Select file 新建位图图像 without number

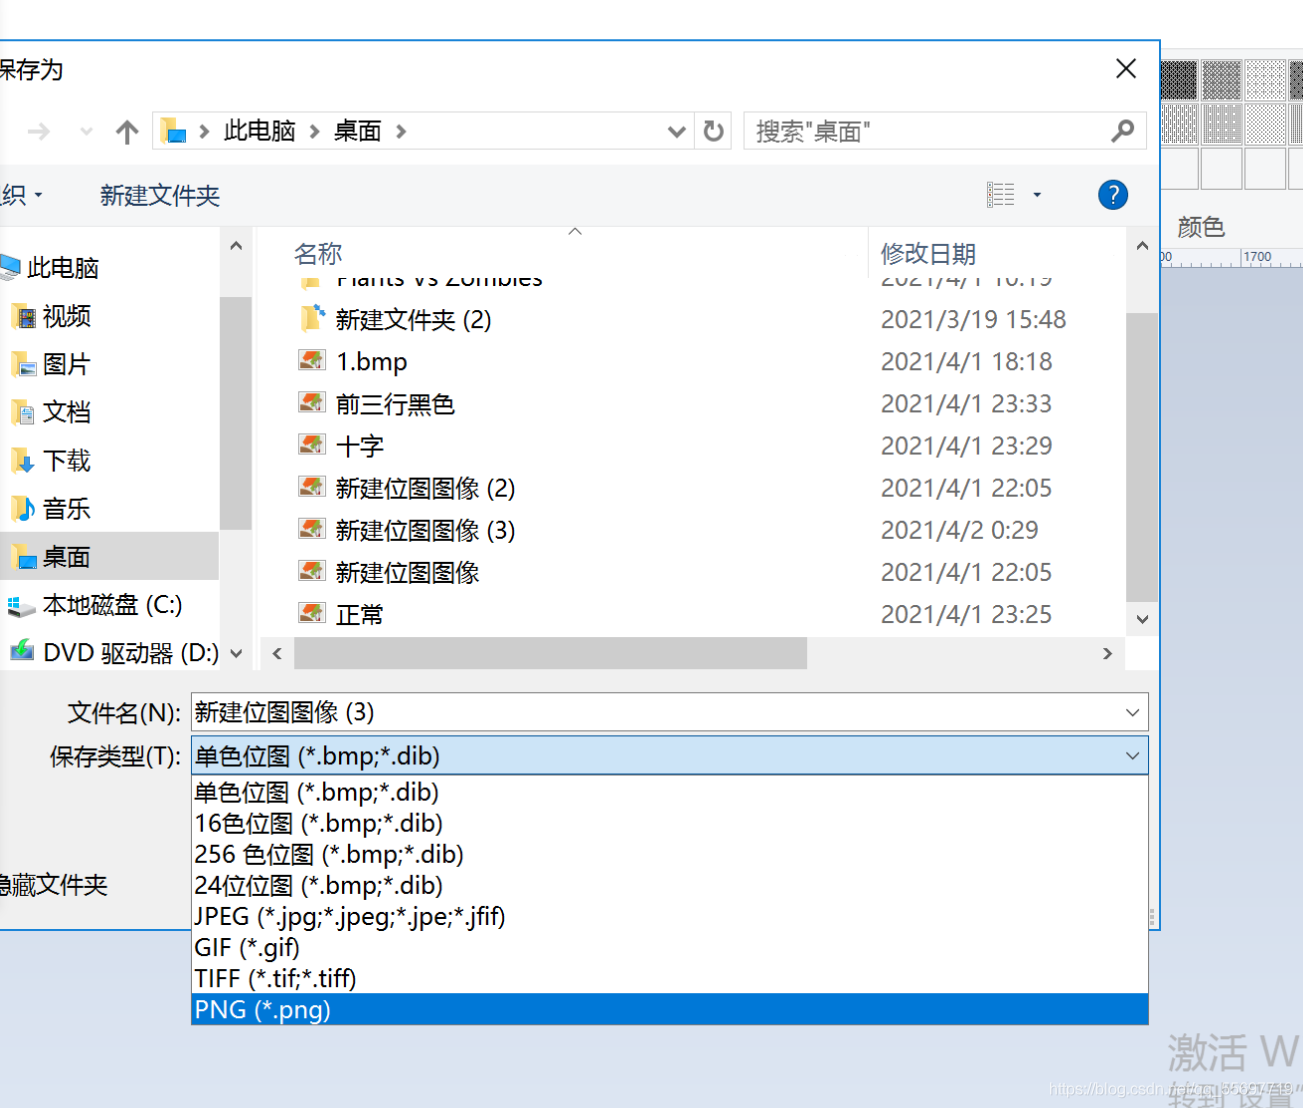tap(407, 572)
